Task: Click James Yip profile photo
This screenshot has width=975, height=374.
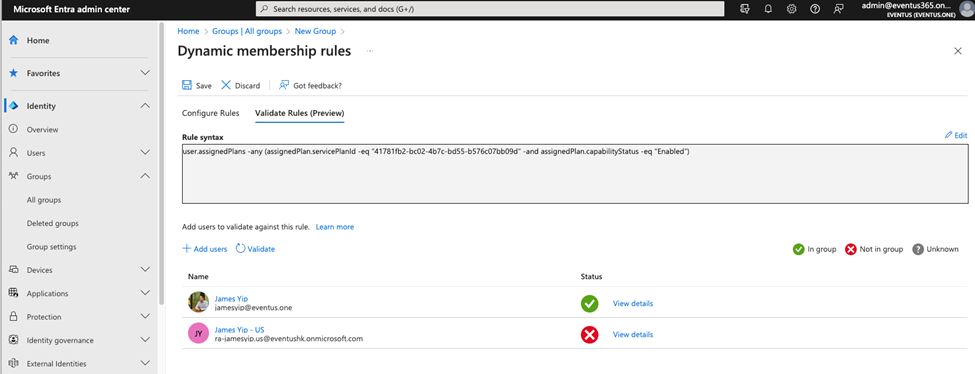Action: tap(198, 302)
